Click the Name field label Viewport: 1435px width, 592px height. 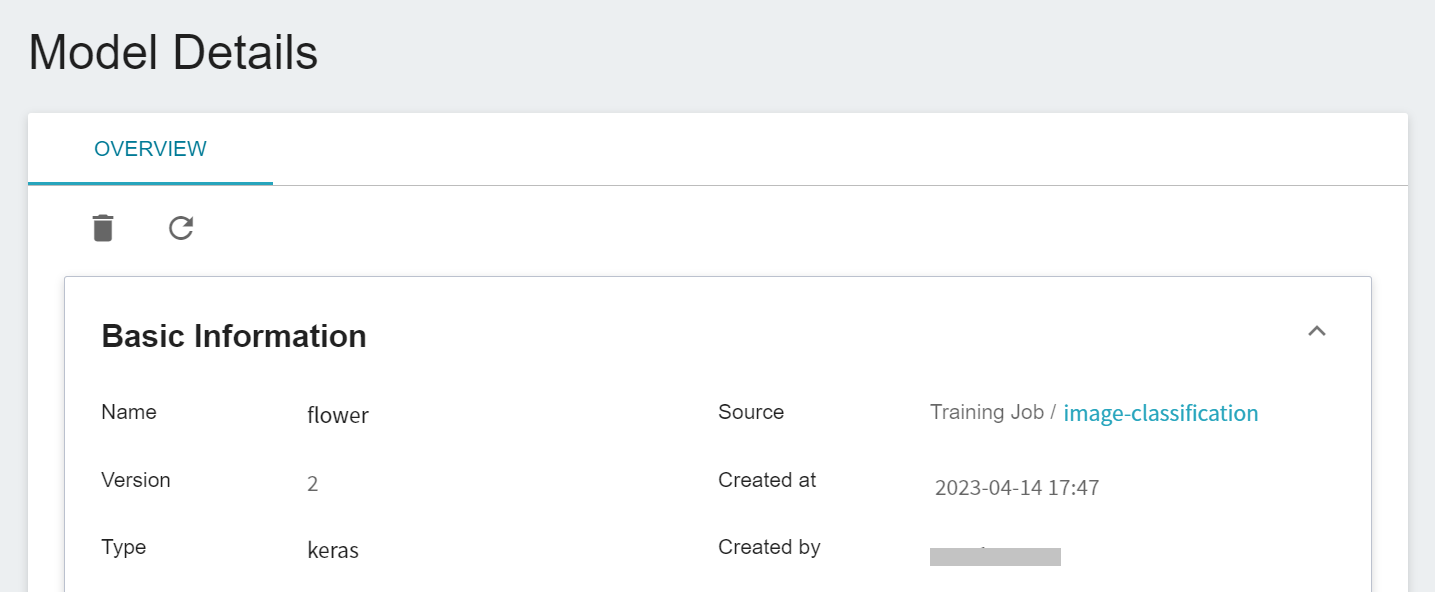point(129,412)
